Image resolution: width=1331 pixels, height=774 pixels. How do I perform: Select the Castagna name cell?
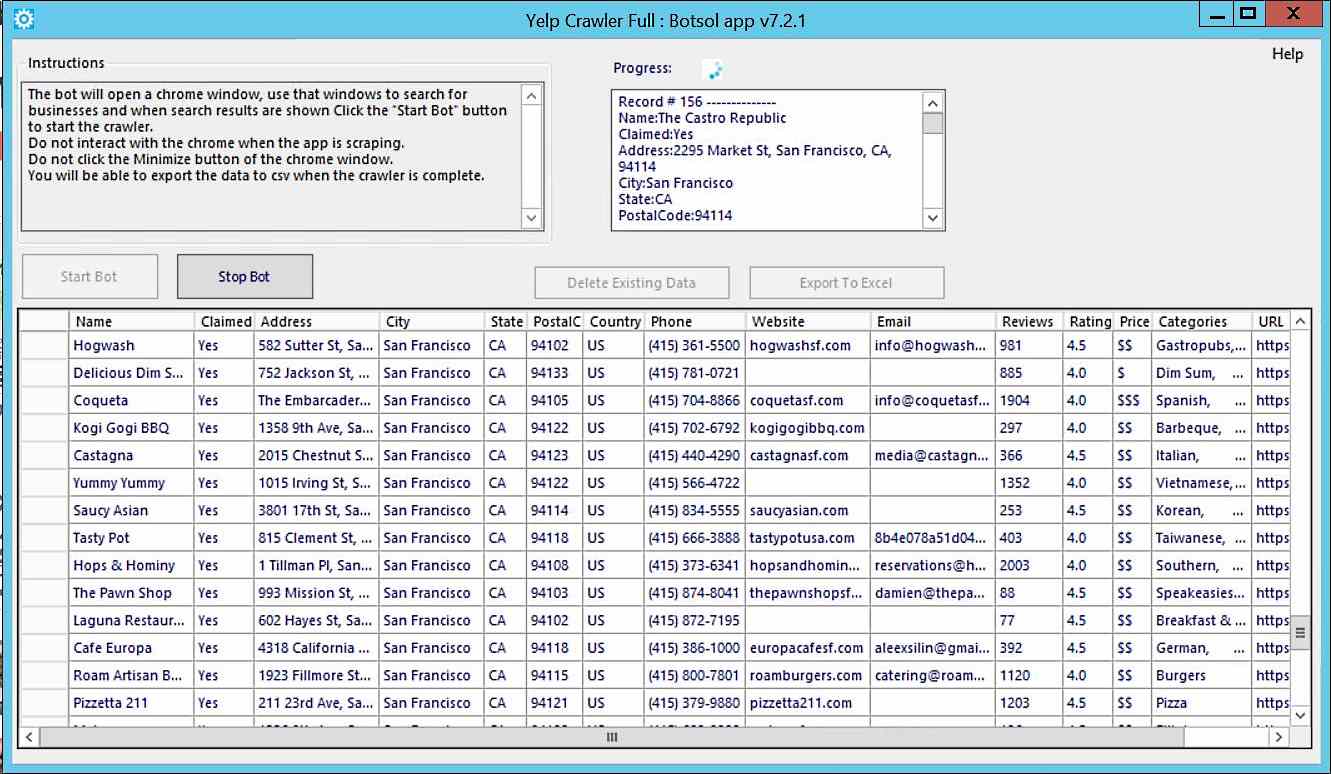pos(132,456)
